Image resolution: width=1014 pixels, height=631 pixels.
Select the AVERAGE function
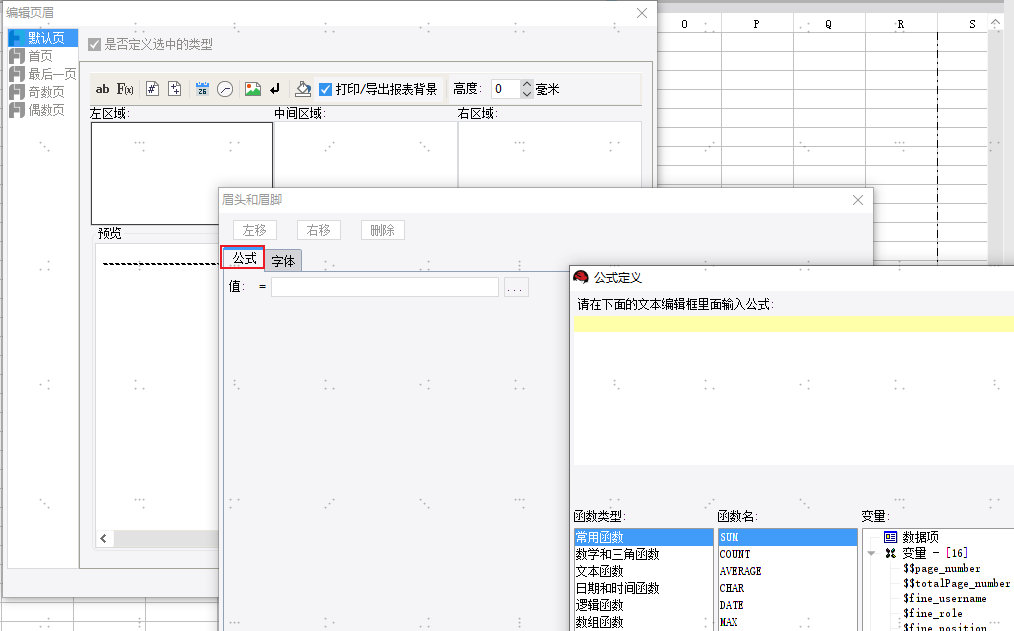click(788, 572)
